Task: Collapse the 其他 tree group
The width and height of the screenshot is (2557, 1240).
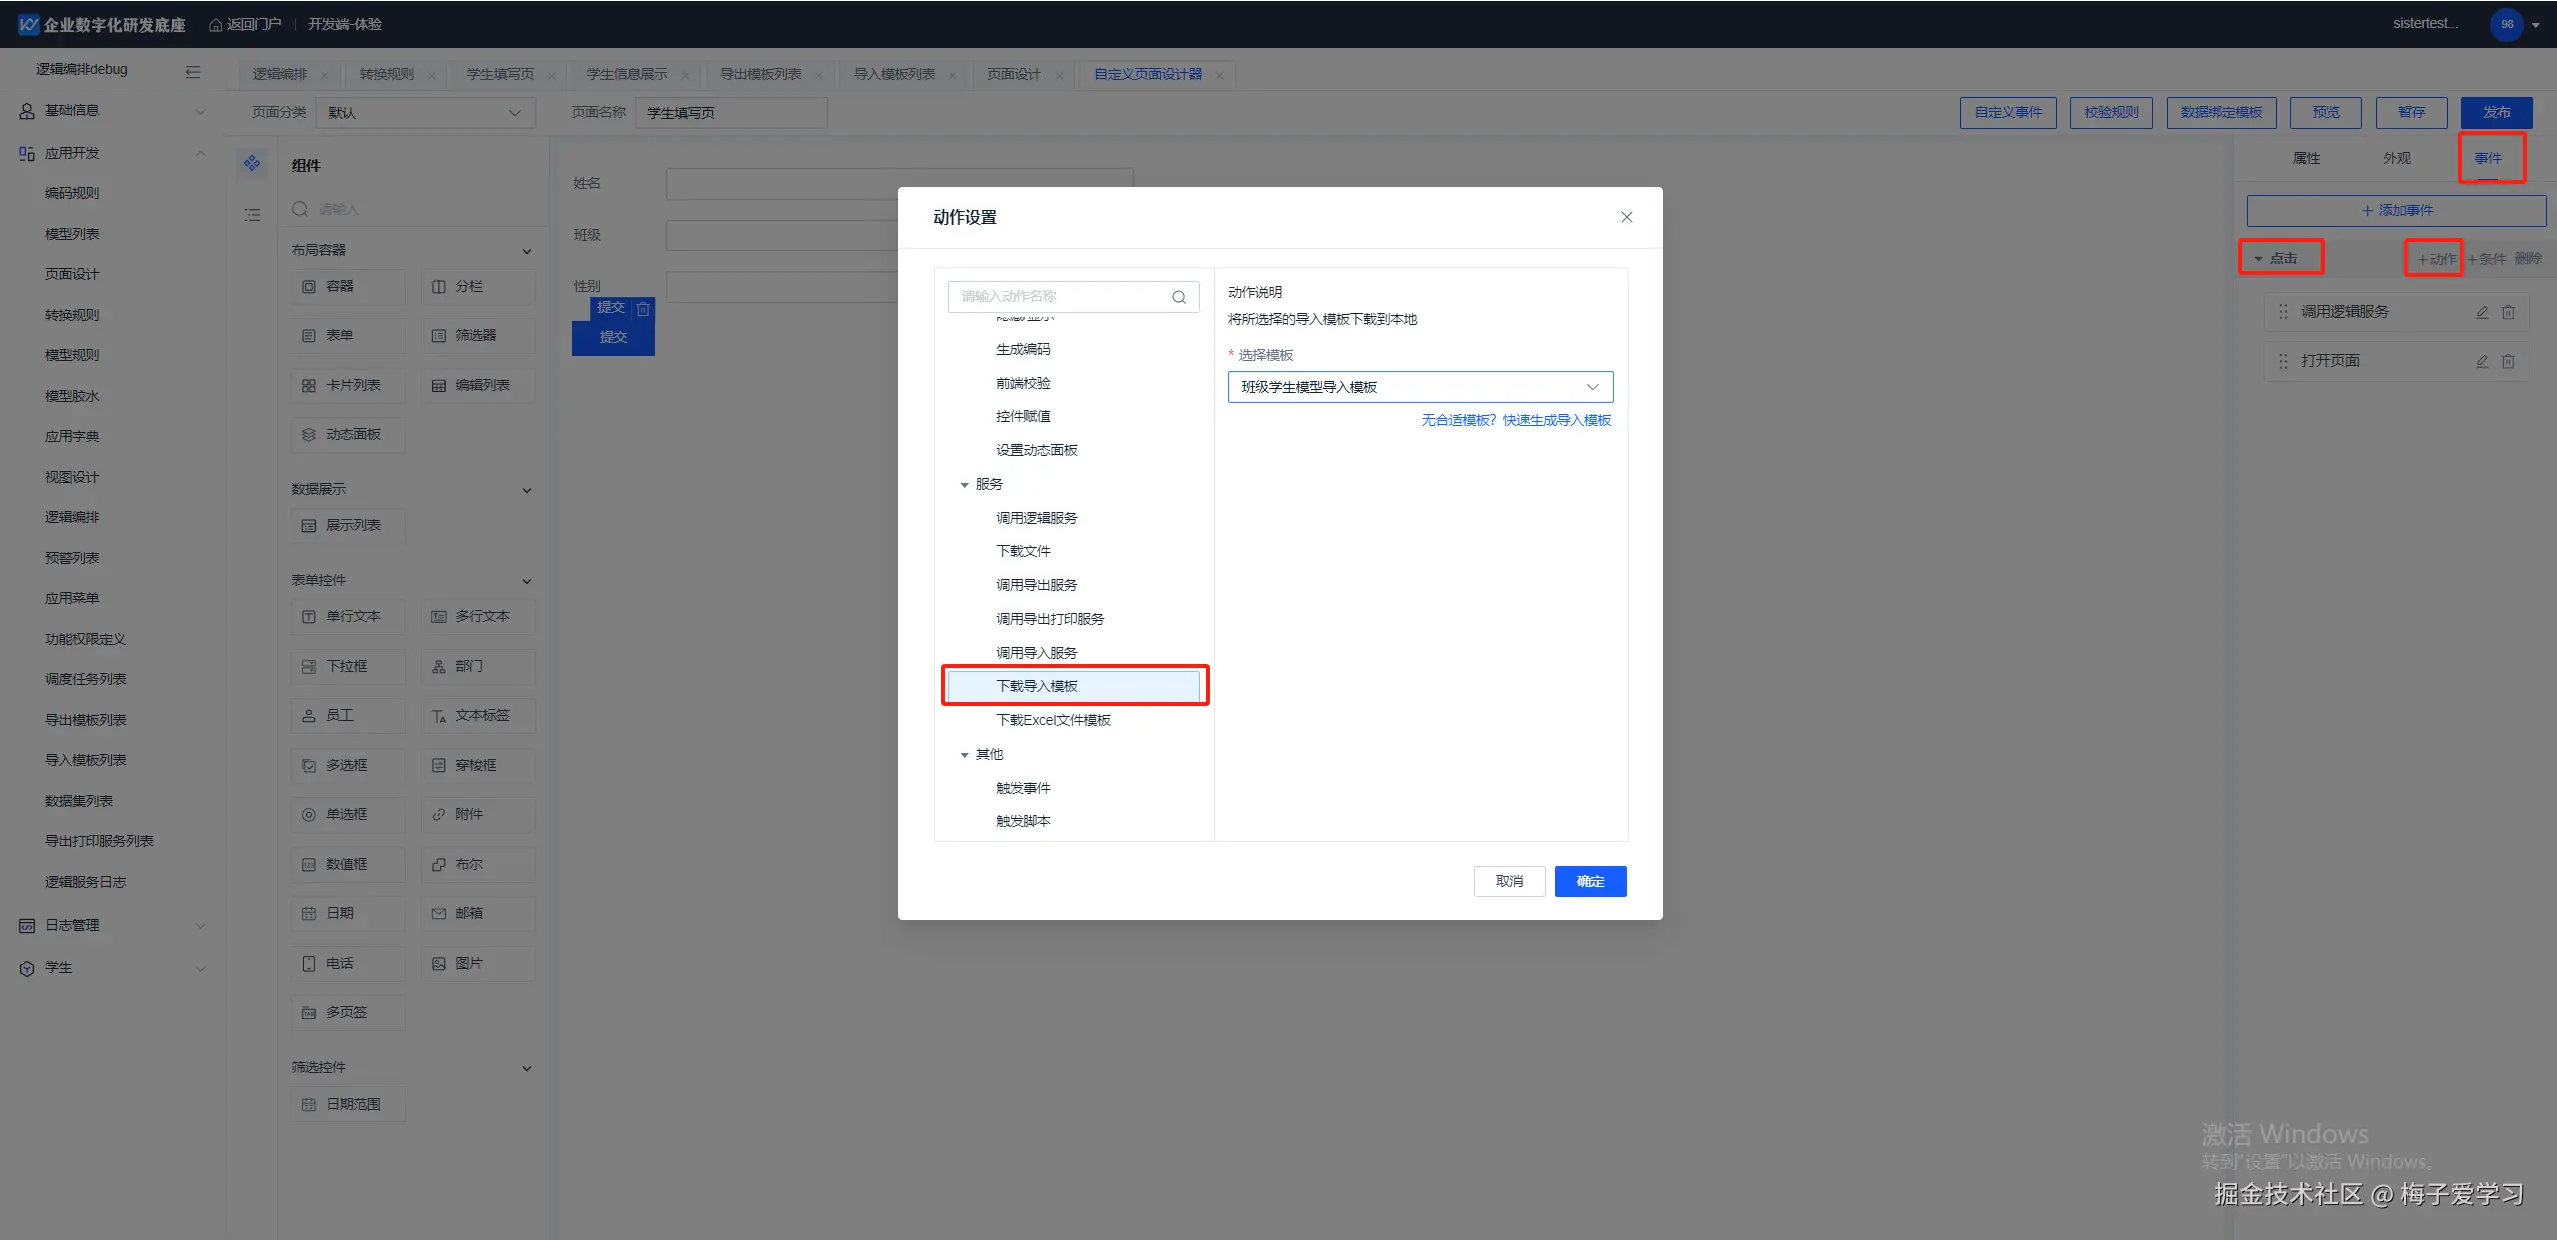Action: (964, 755)
